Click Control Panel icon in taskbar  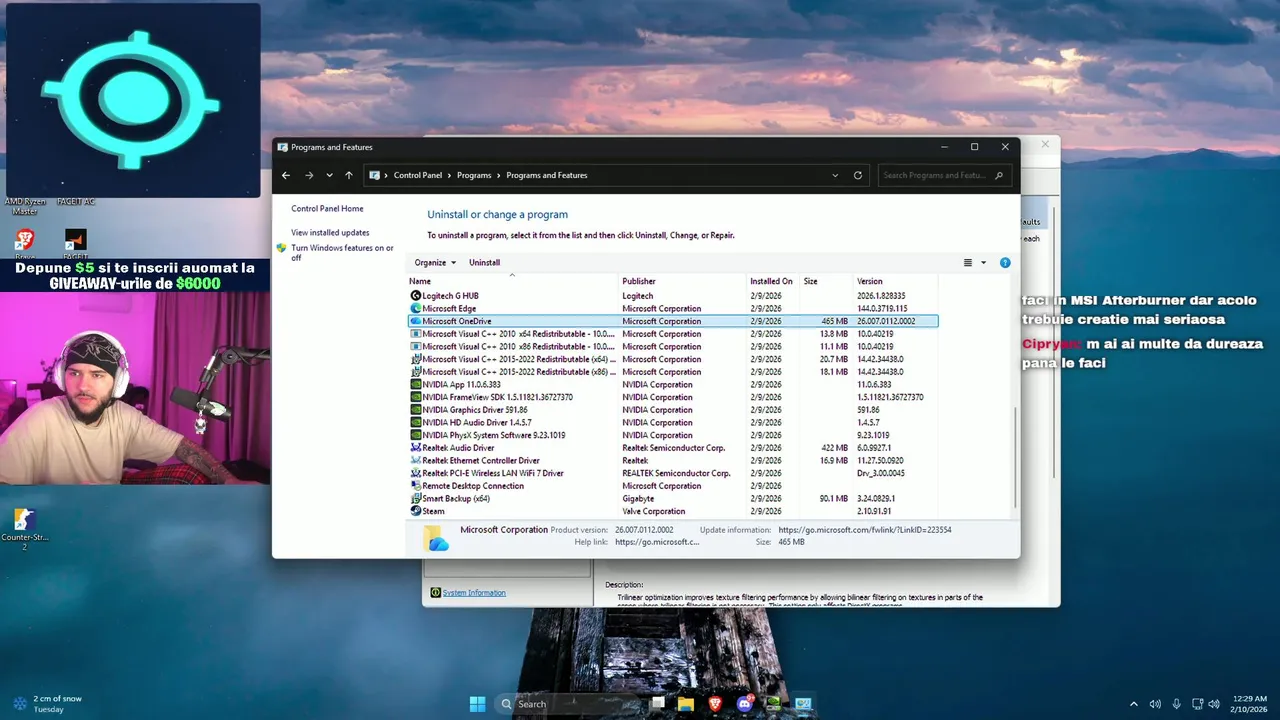tap(803, 703)
